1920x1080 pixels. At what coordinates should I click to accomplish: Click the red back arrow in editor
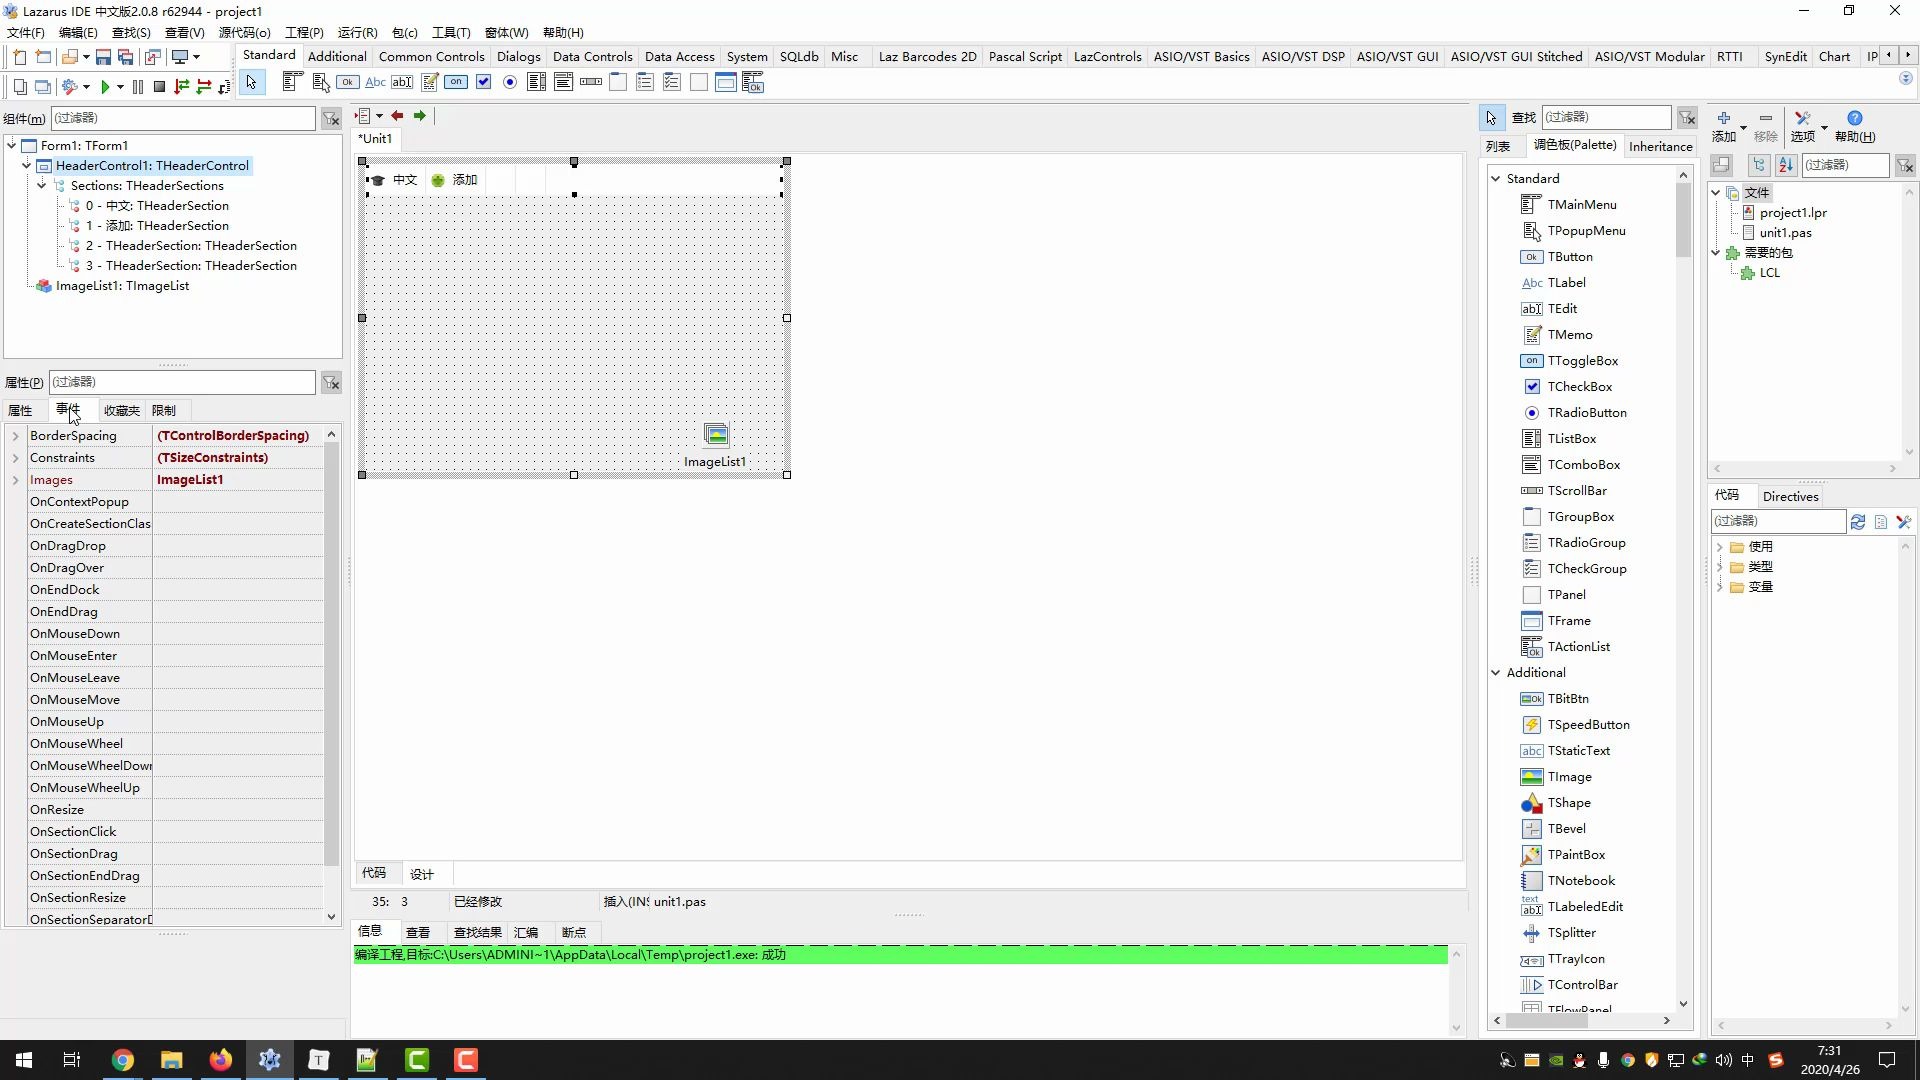click(397, 116)
